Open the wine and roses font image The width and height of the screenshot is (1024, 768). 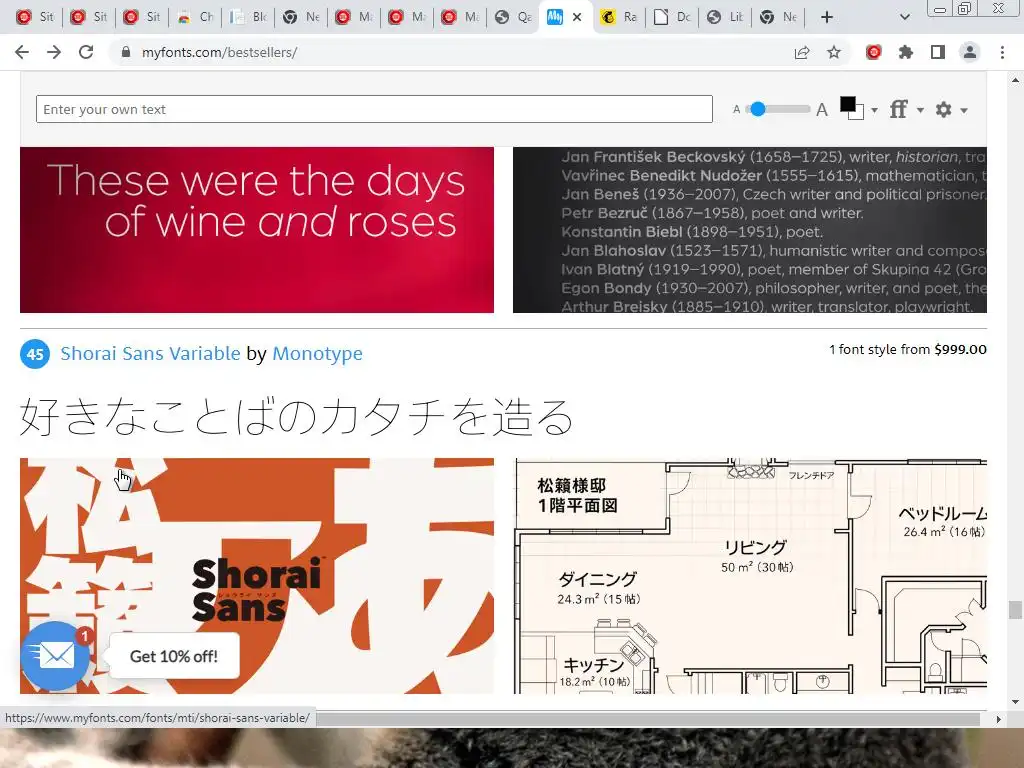click(257, 230)
